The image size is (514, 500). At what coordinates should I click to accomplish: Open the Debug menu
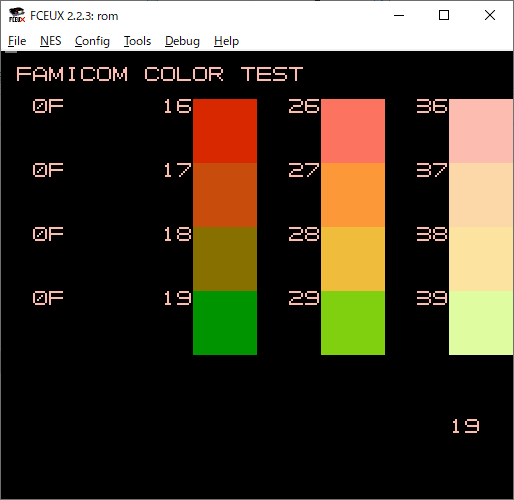tap(182, 41)
